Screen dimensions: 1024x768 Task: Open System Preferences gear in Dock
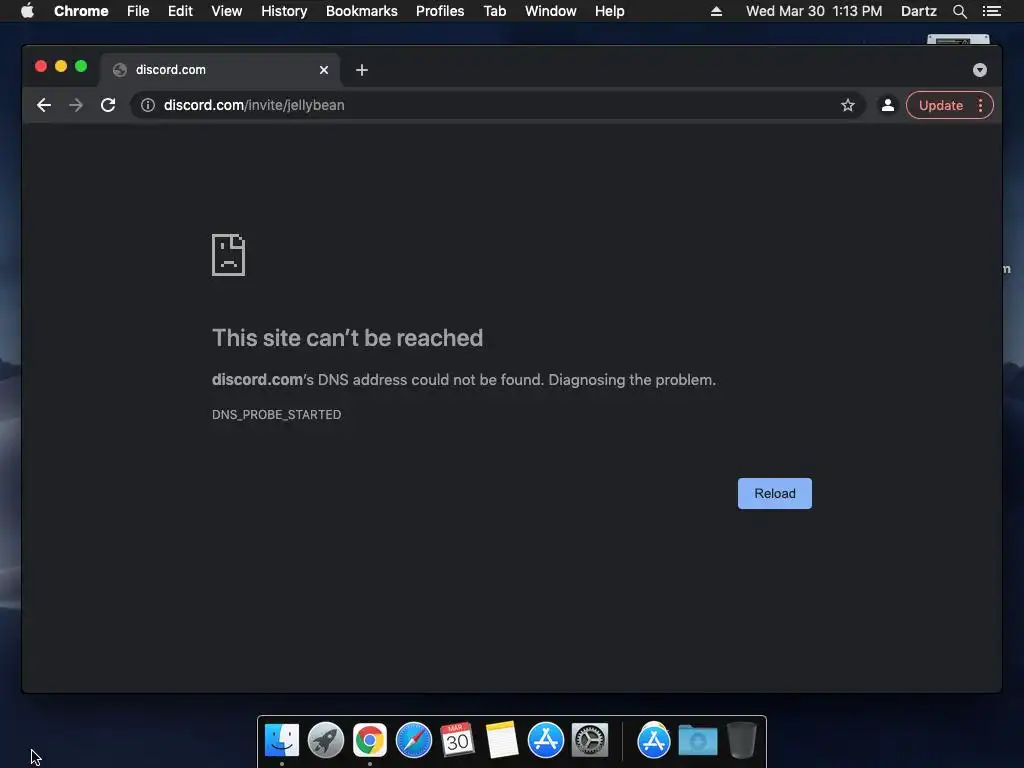590,741
